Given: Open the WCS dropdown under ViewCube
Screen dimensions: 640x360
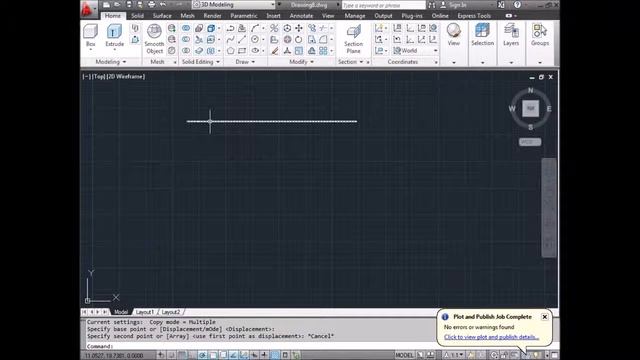Looking at the screenshot, I should point(530,142).
